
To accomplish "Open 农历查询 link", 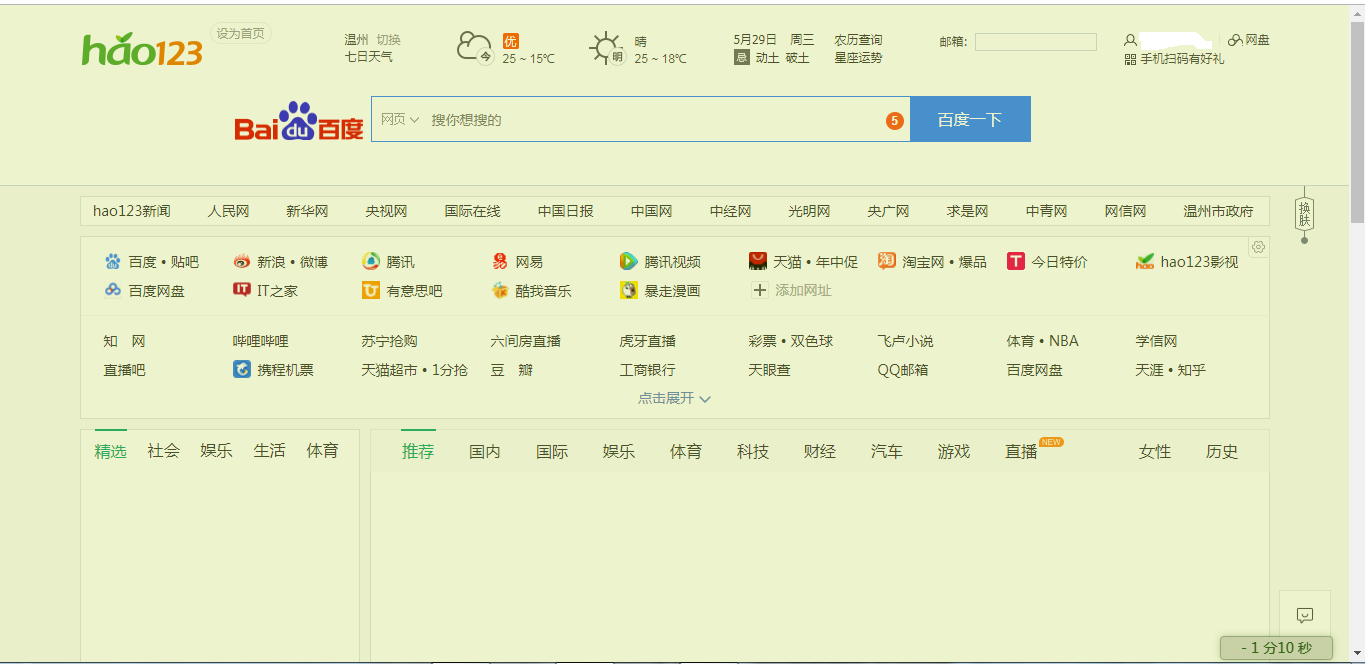I will [859, 40].
